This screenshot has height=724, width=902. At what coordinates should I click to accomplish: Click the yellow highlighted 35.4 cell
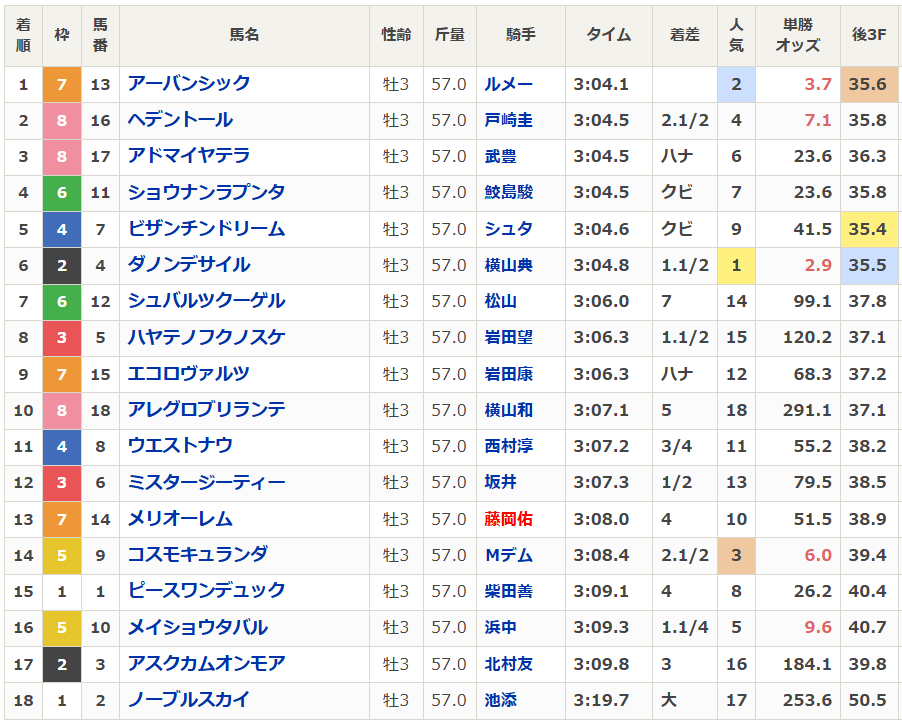[867, 229]
